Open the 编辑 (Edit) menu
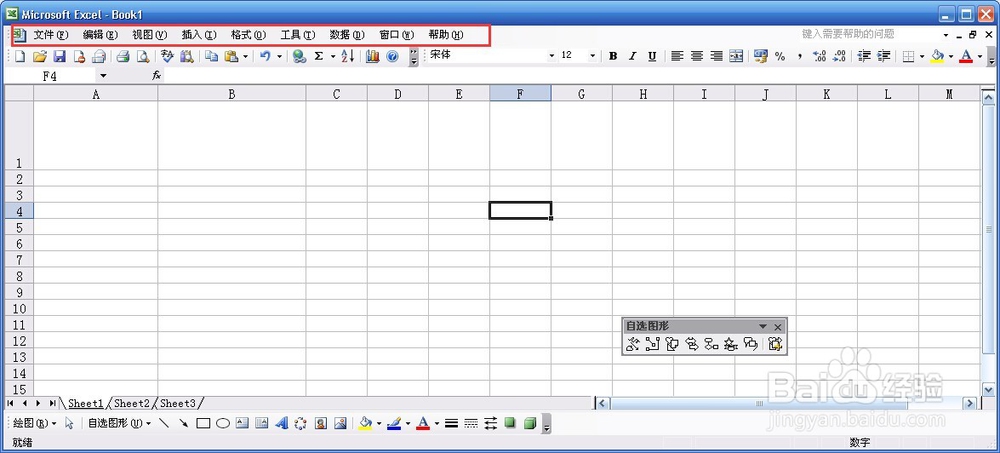The width and height of the screenshot is (1000, 453). point(100,34)
